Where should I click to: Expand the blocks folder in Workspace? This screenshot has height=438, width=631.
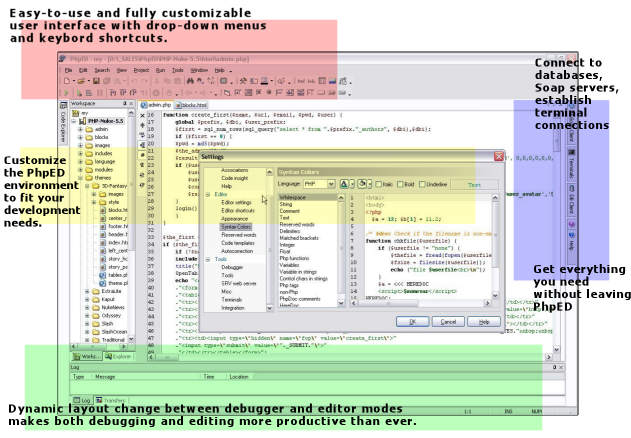click(x=80, y=137)
